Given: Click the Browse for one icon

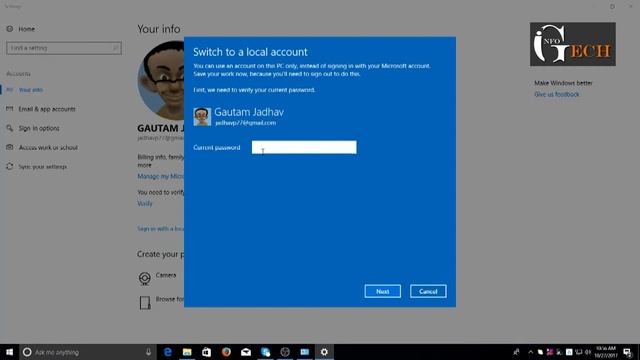Looking at the screenshot, I should tap(145, 302).
